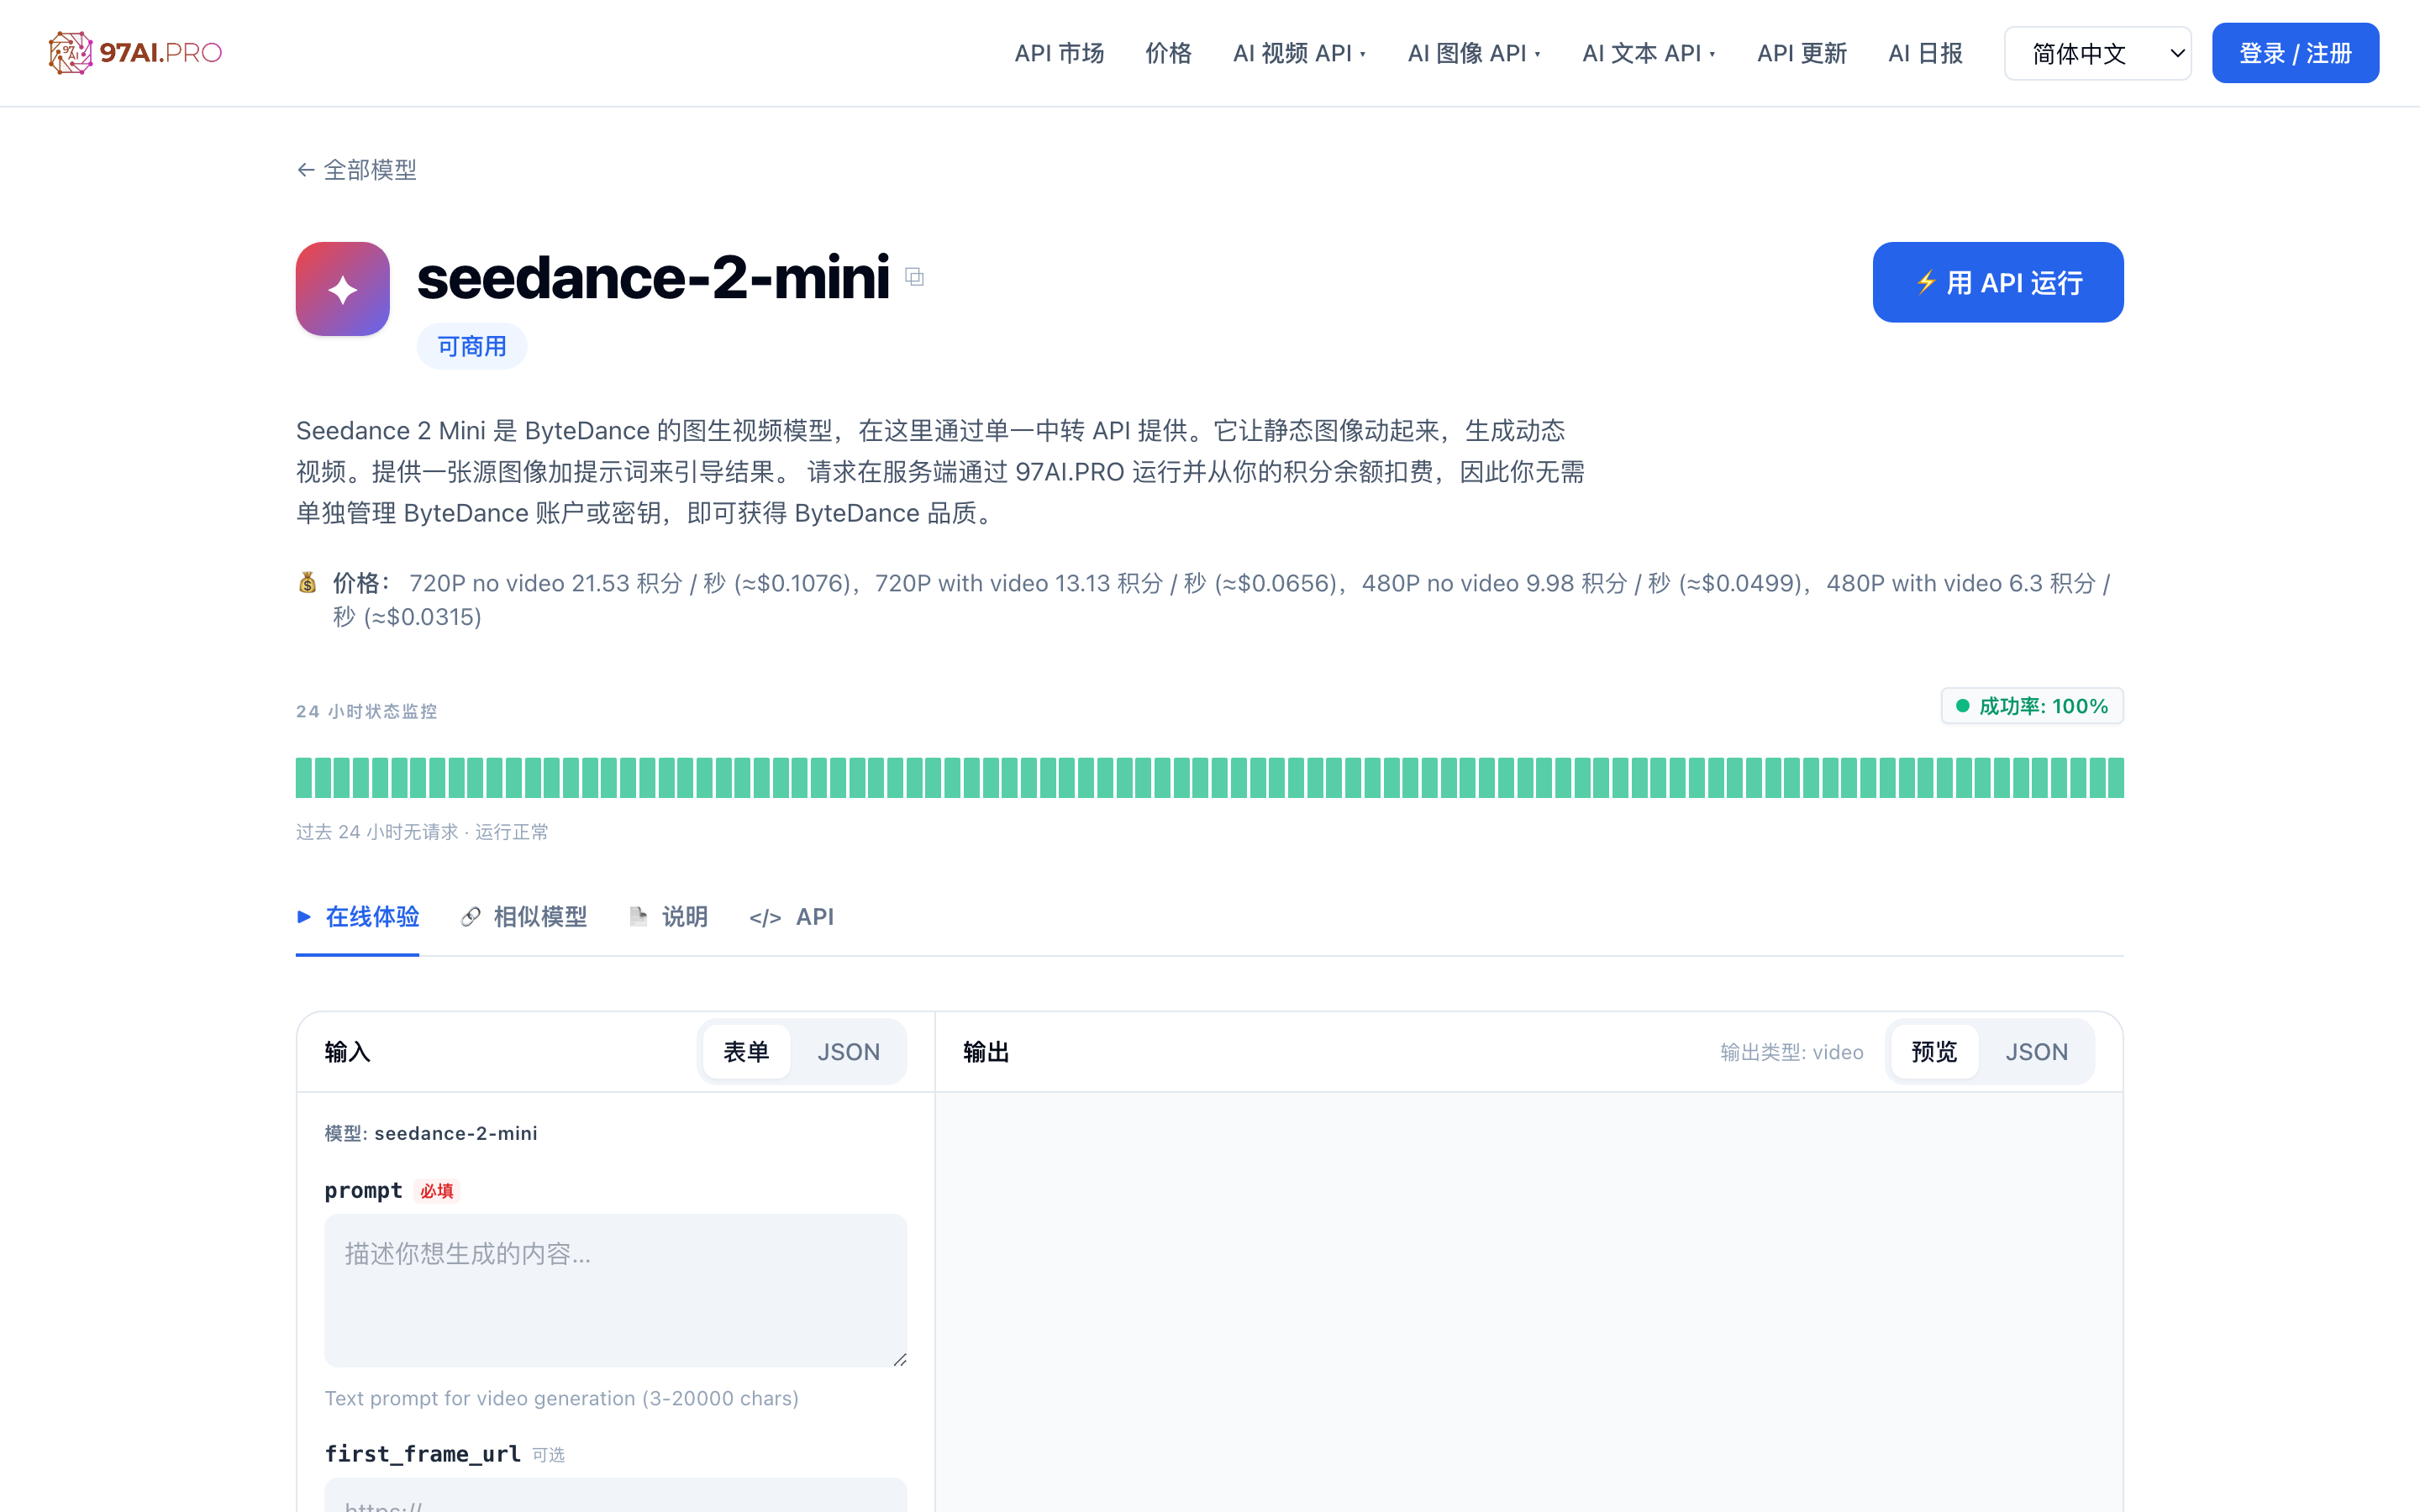2420x1512 pixels.
Task: Open AI 日报 in navigation
Action: (1925, 53)
